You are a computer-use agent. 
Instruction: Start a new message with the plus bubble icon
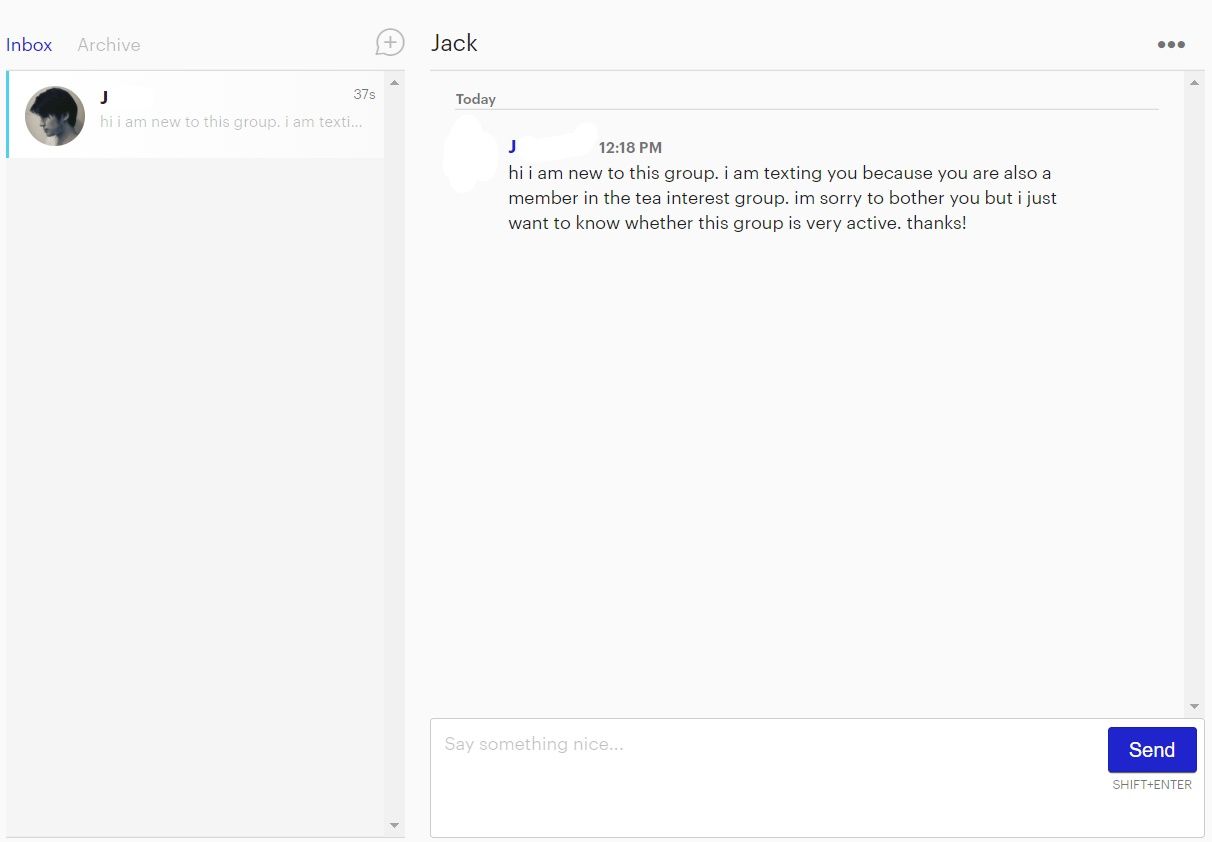(390, 42)
